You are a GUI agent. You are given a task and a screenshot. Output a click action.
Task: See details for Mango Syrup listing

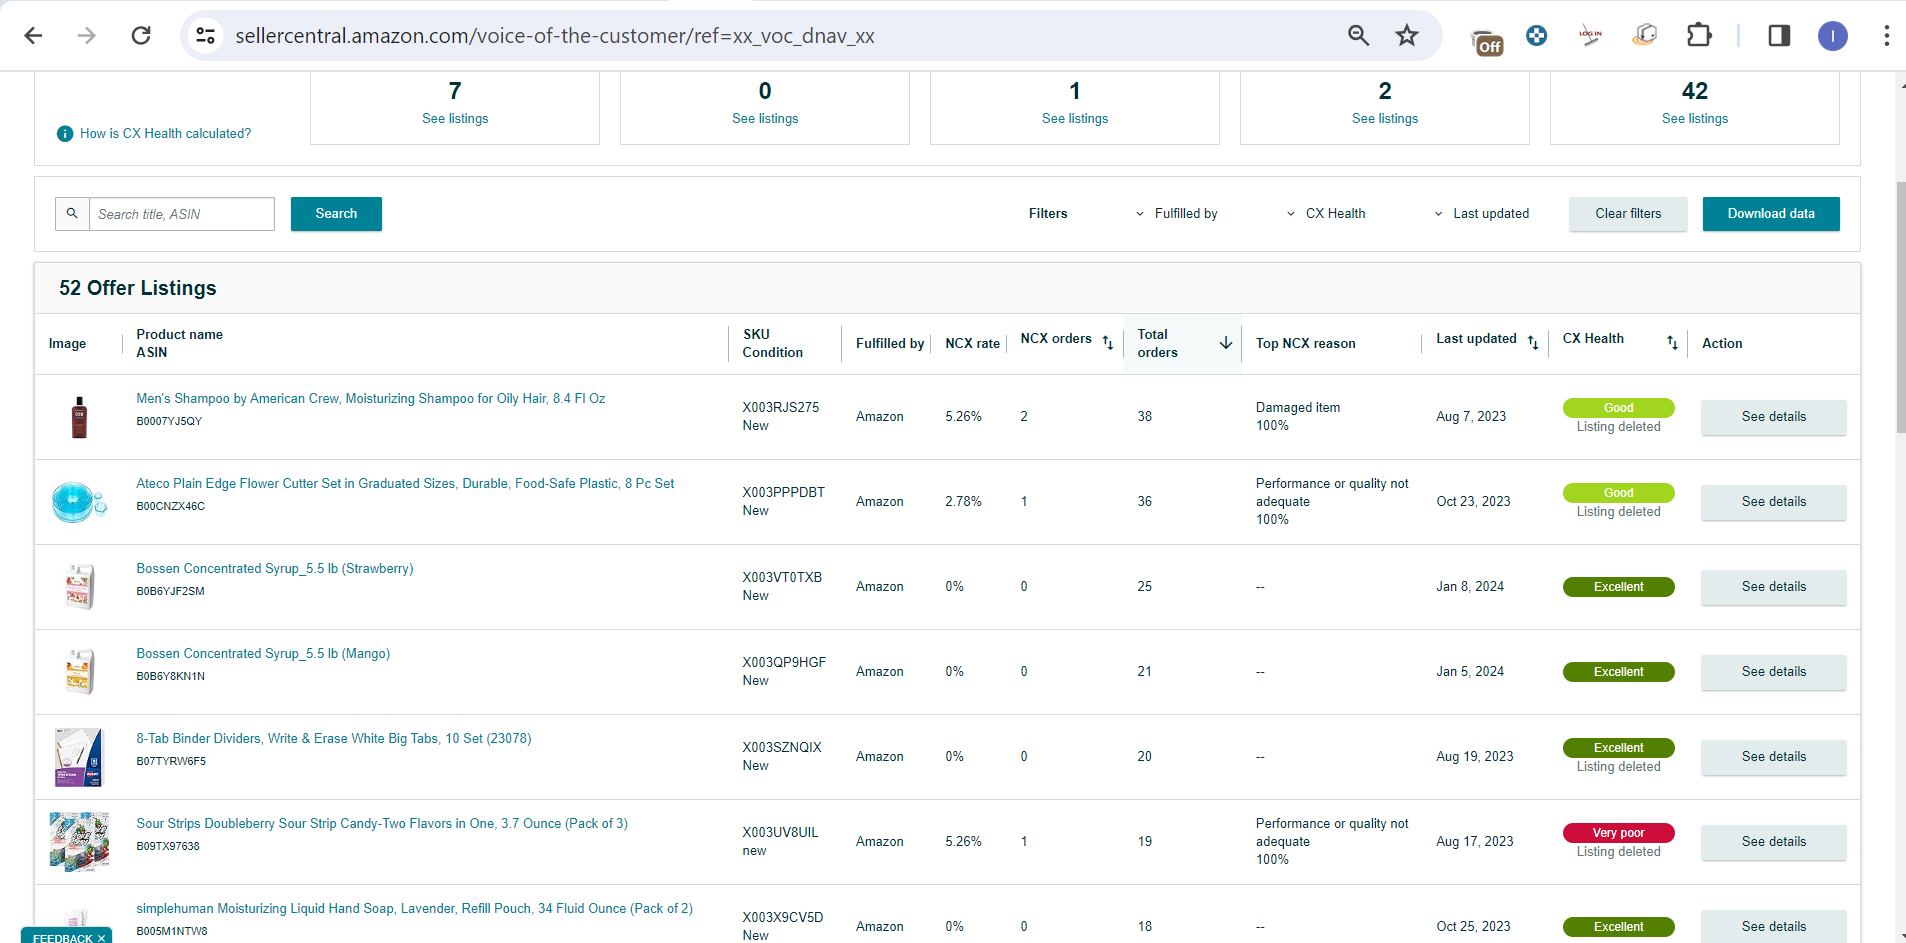(x=1773, y=672)
